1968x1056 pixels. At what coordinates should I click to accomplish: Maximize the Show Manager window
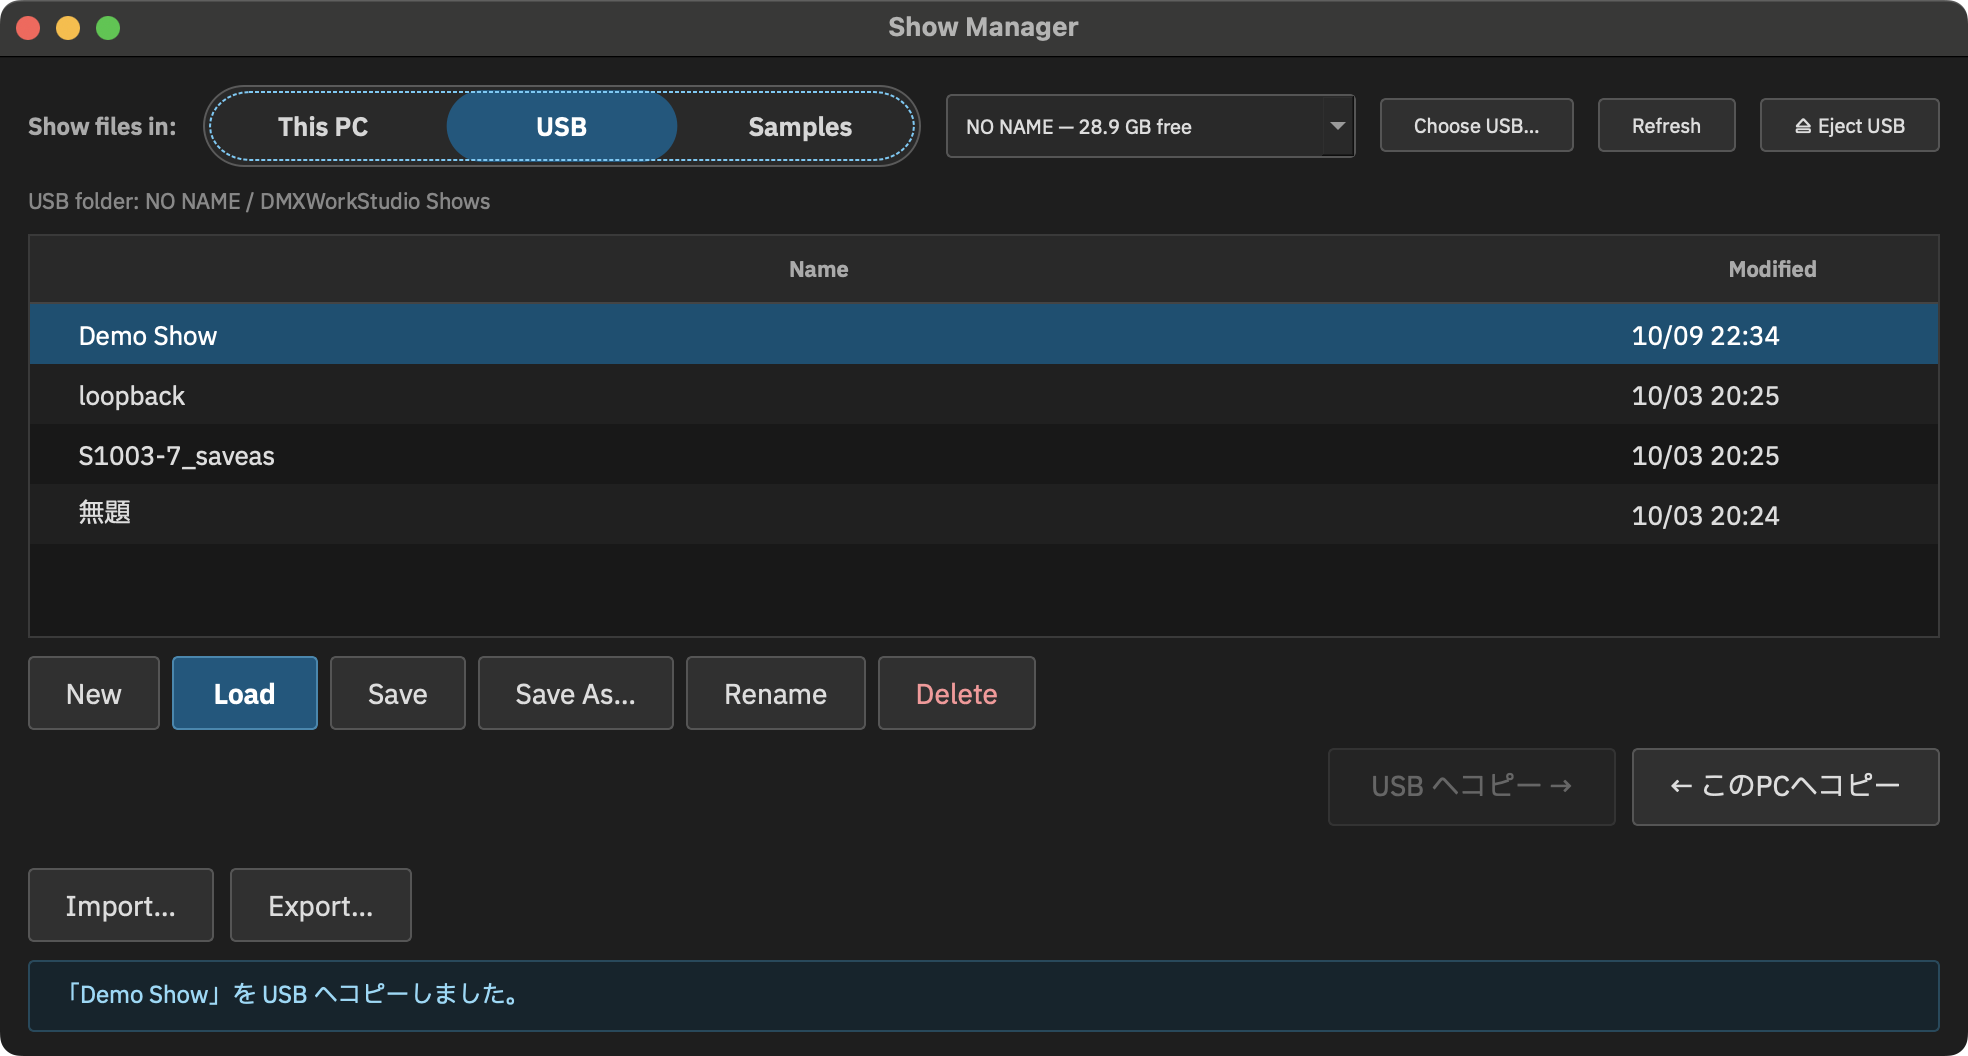pos(108,28)
